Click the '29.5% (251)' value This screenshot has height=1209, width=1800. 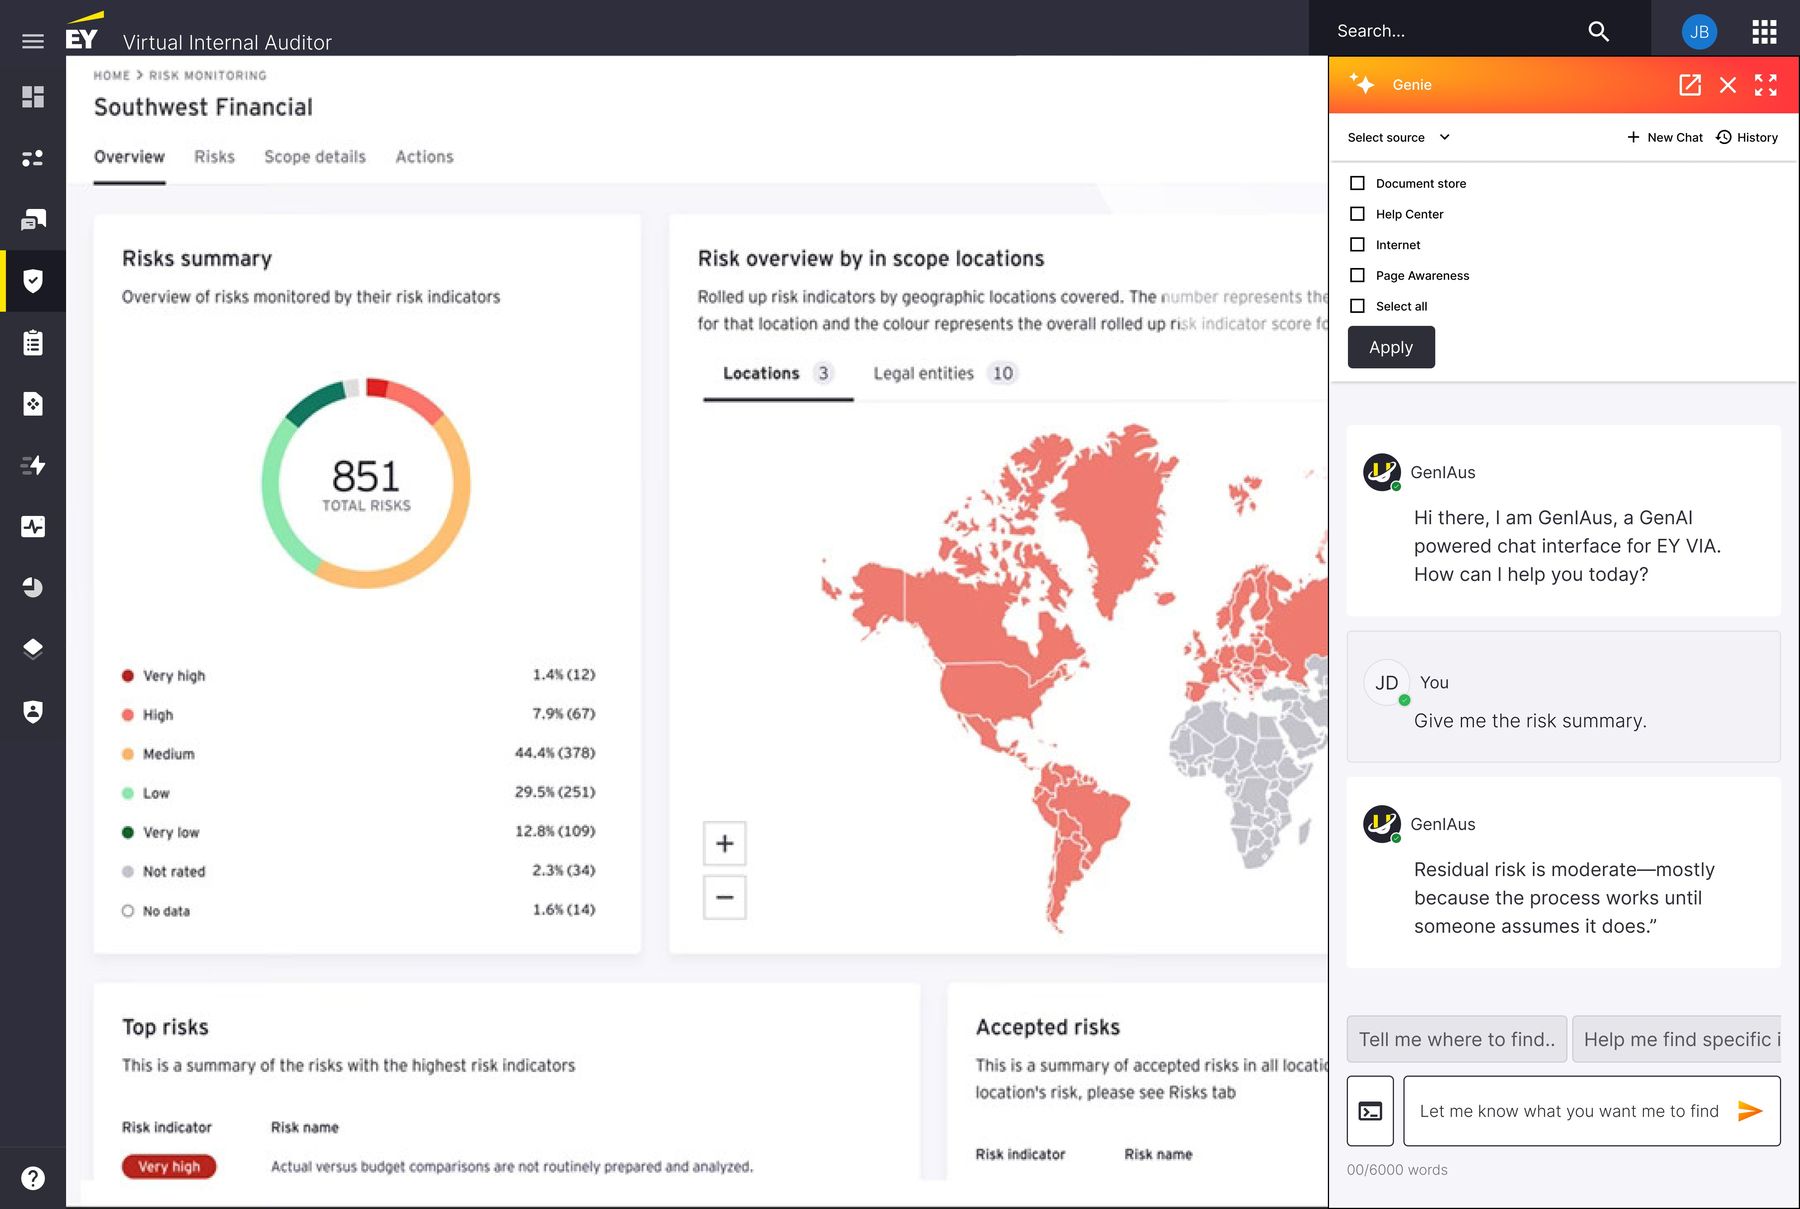coord(555,792)
